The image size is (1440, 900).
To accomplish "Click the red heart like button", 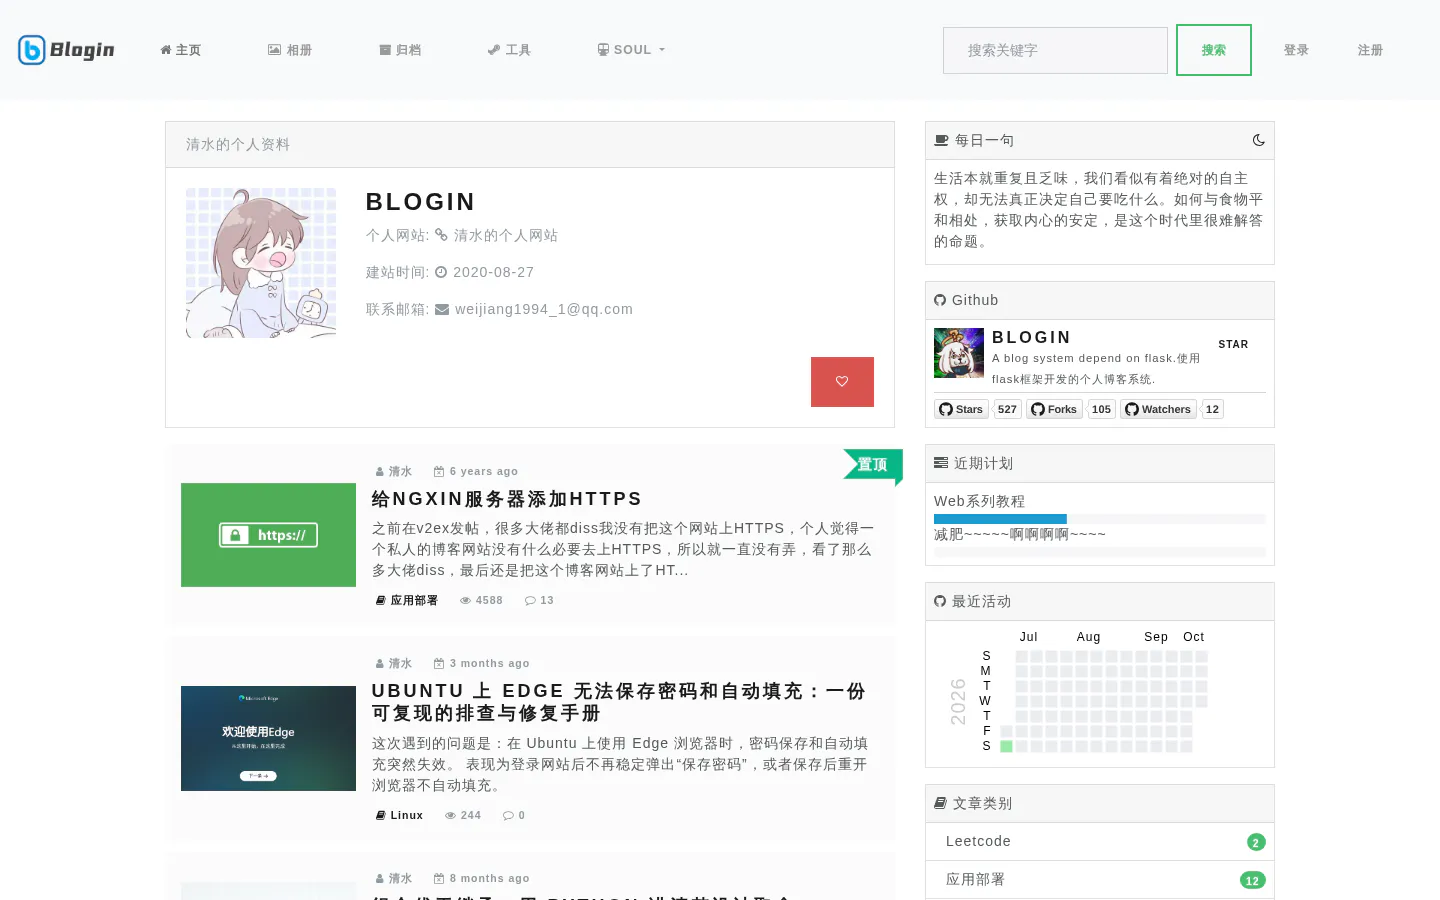I will [x=842, y=382].
